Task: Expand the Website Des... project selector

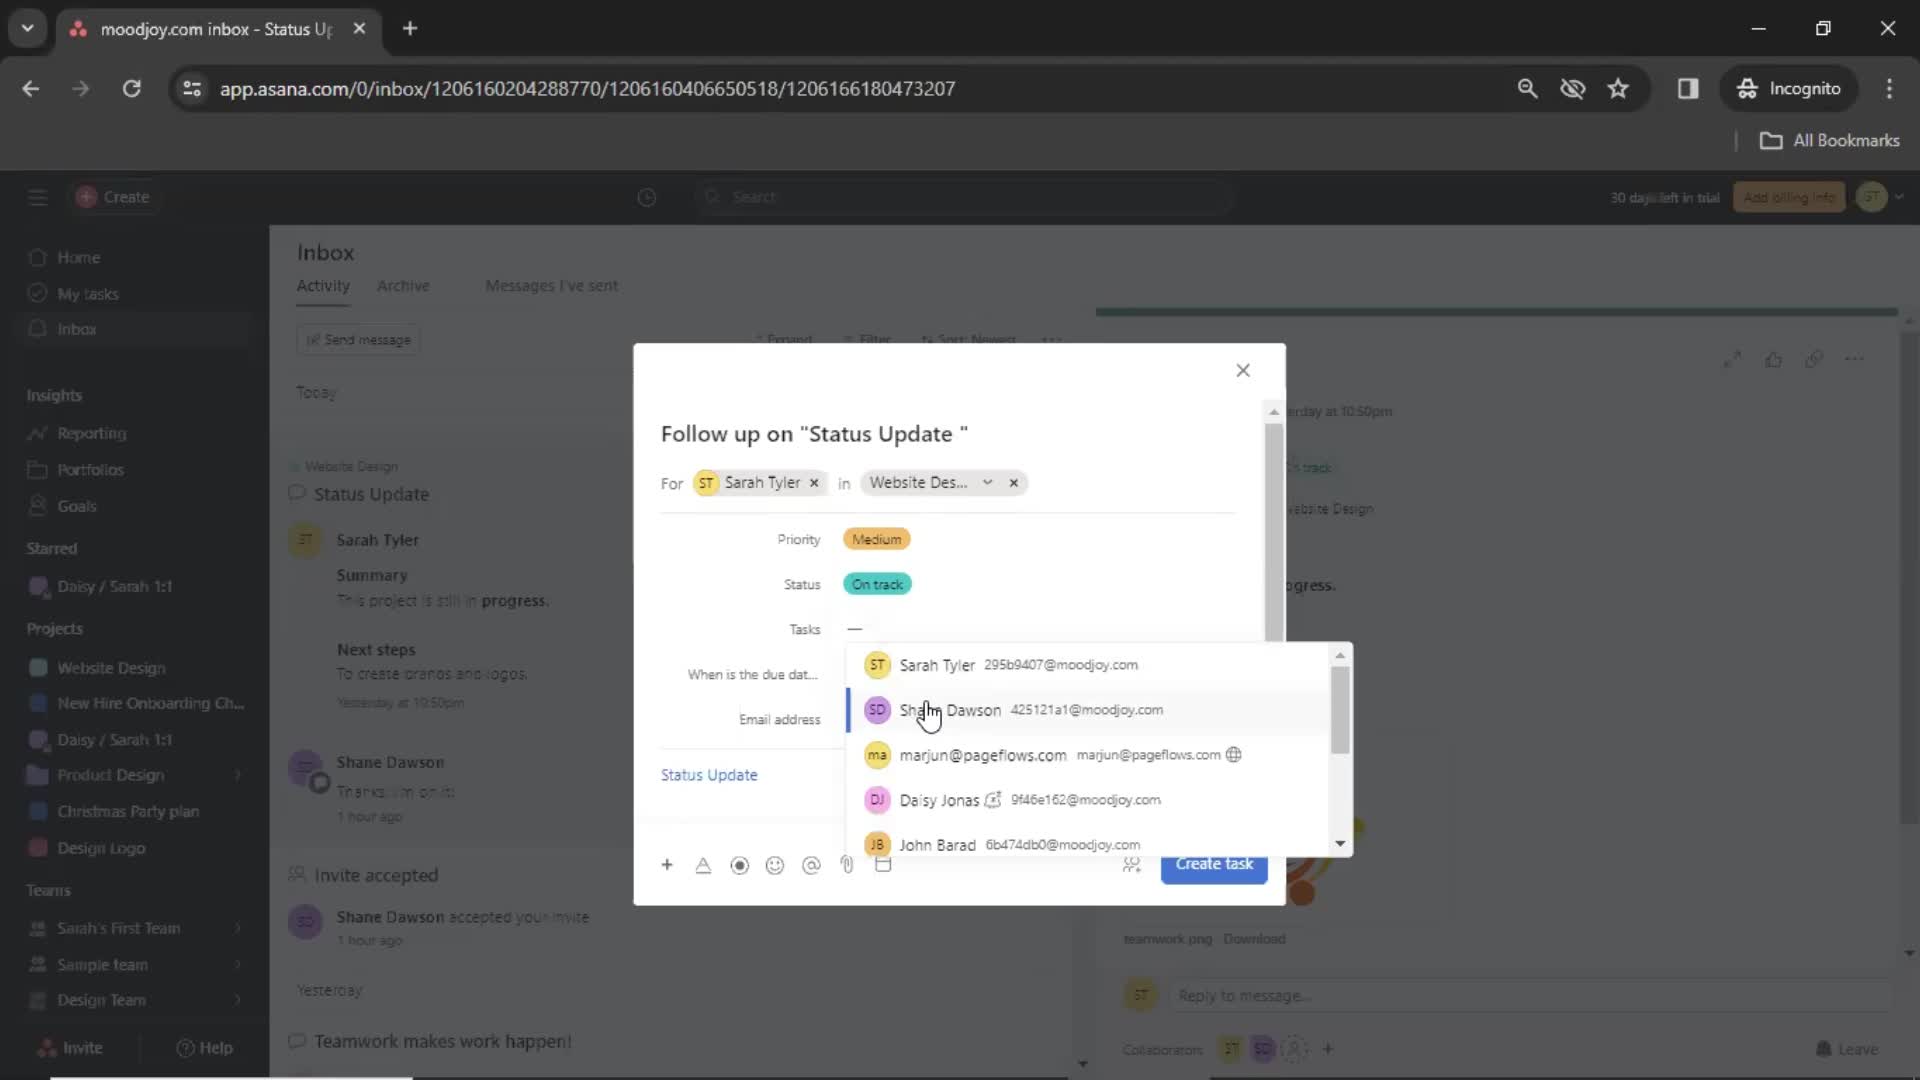Action: [x=988, y=483]
